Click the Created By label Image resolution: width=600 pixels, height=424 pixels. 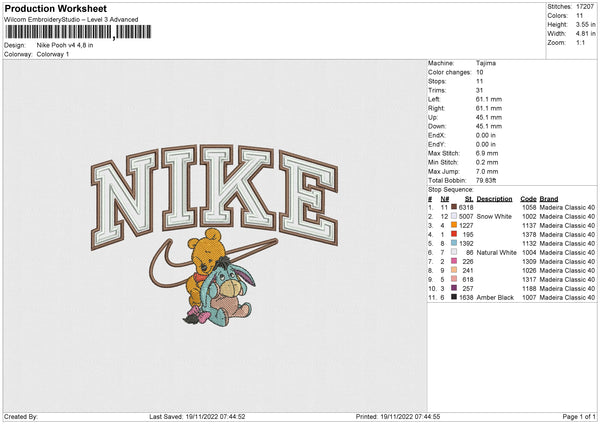pos(21,417)
